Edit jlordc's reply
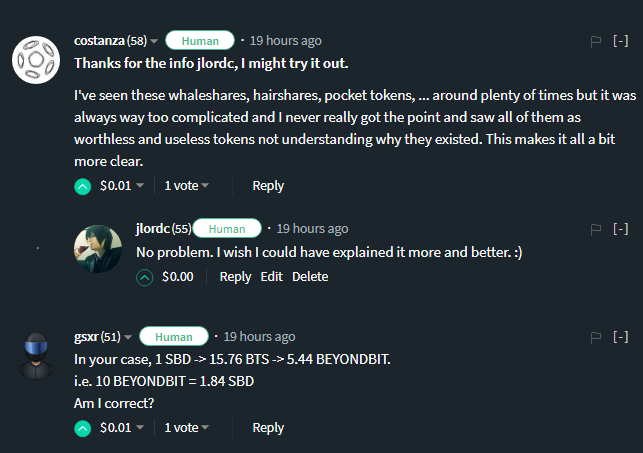The width and height of the screenshot is (643, 453). pyautogui.click(x=272, y=277)
